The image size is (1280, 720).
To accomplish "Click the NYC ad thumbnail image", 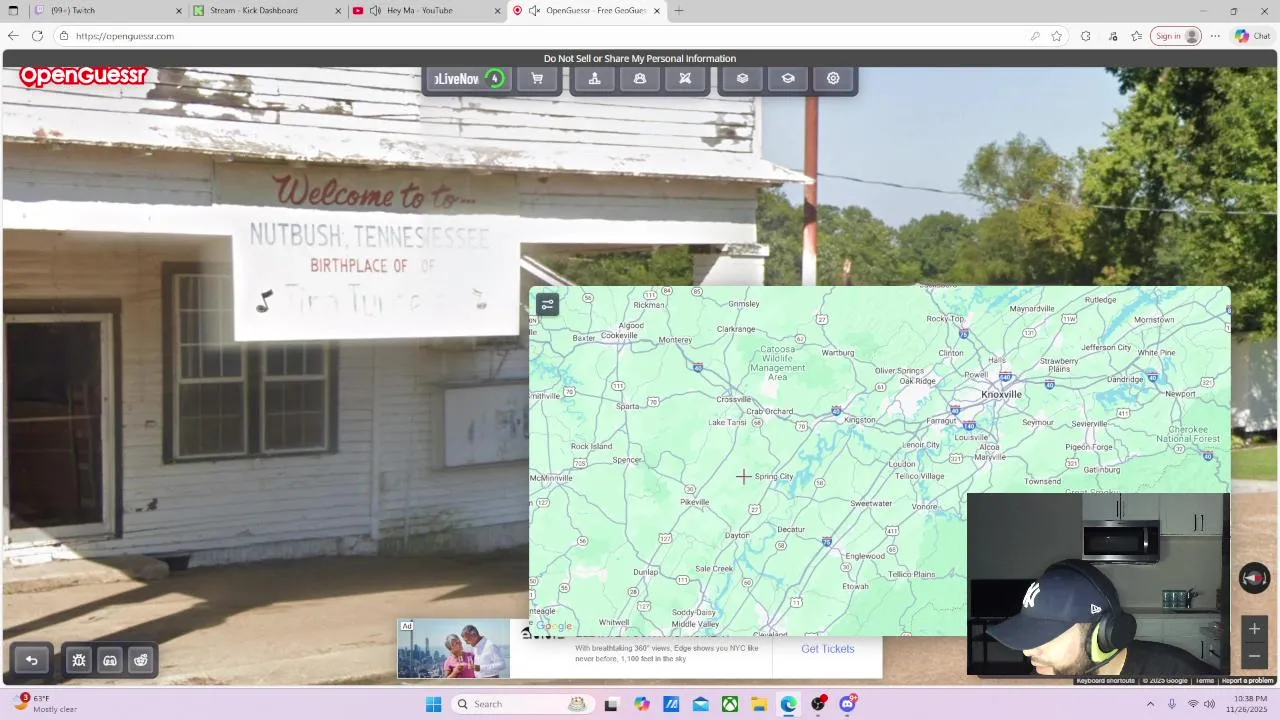I will point(454,649).
